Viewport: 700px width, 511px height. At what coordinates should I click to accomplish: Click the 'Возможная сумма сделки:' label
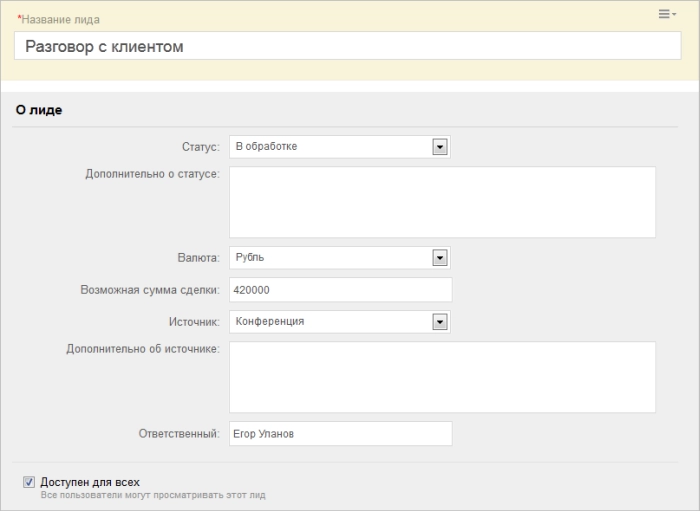150,290
